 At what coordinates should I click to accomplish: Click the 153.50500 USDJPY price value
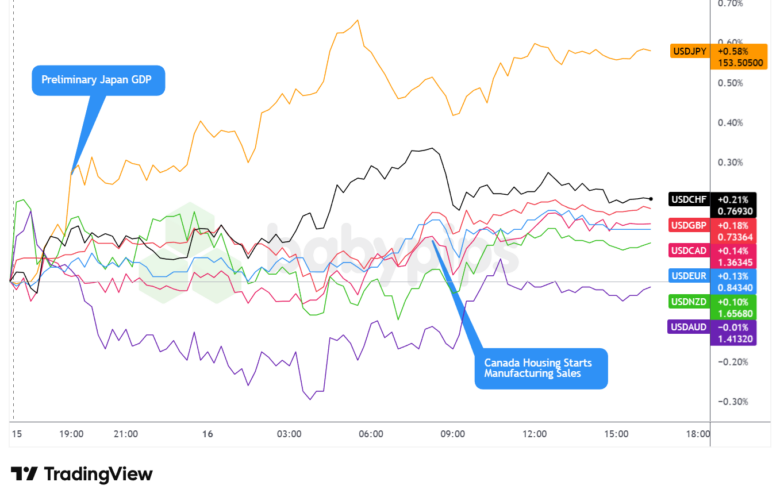pos(738,62)
